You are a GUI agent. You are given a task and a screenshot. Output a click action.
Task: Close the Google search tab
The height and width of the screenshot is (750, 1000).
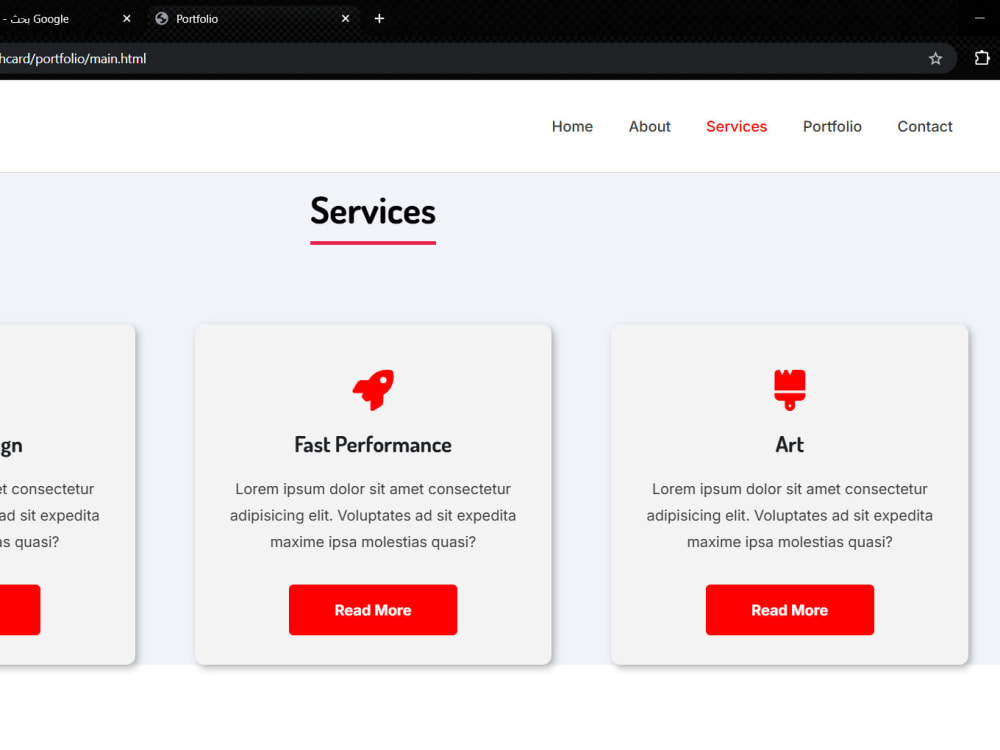tap(126, 18)
